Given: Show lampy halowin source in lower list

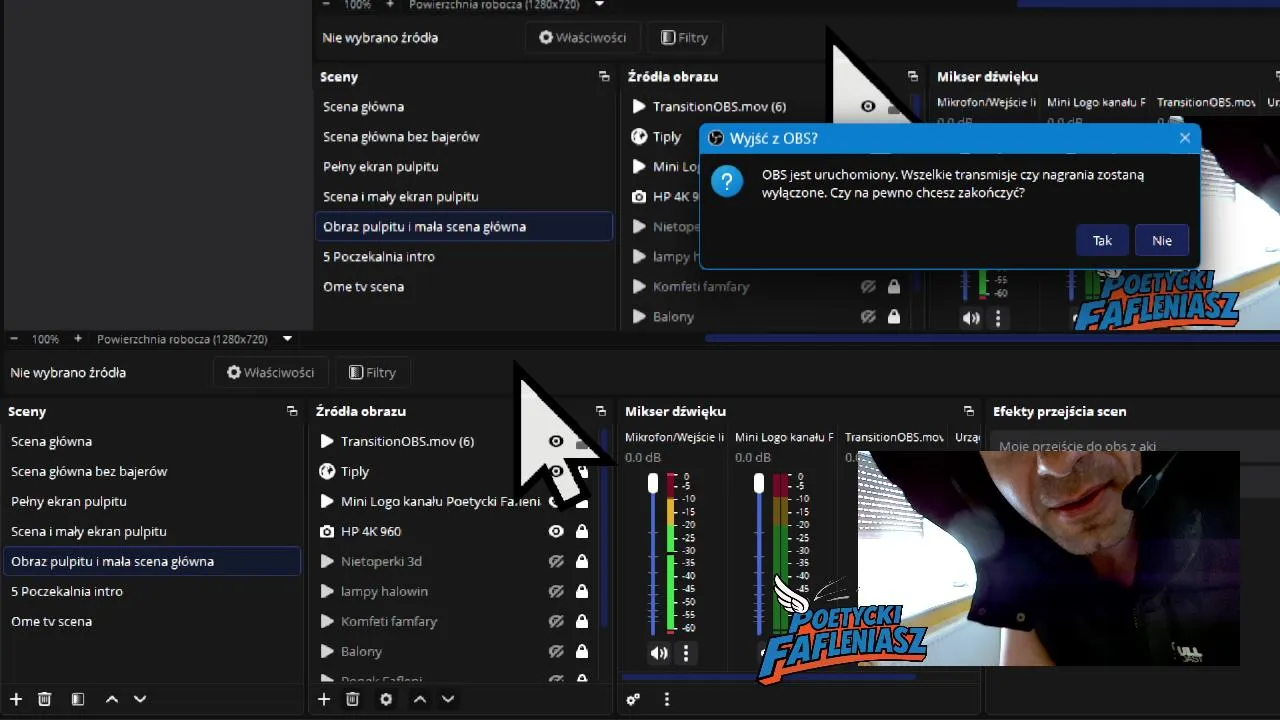Looking at the screenshot, I should tap(556, 591).
